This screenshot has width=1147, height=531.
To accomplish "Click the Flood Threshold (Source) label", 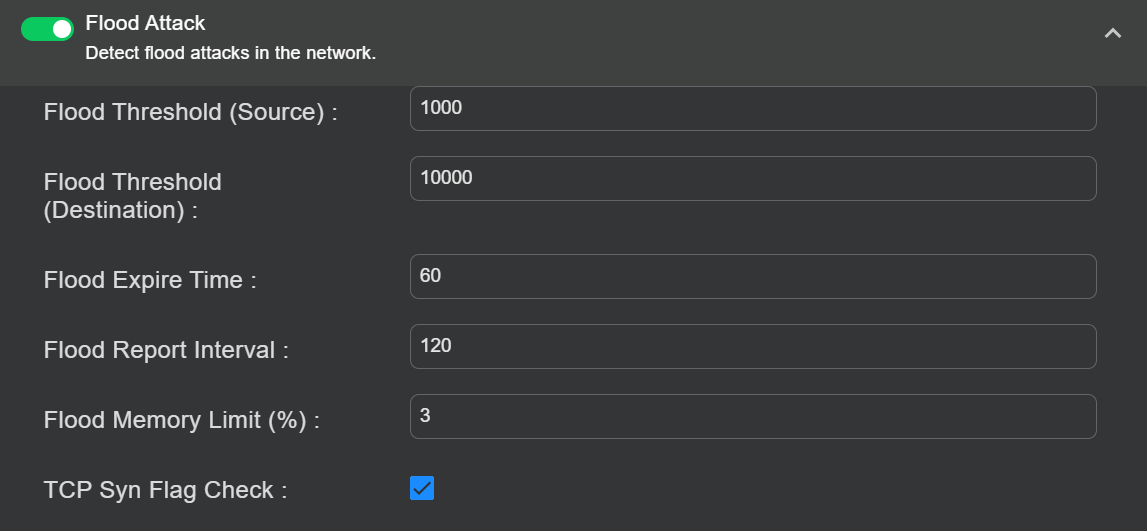I will [190, 112].
